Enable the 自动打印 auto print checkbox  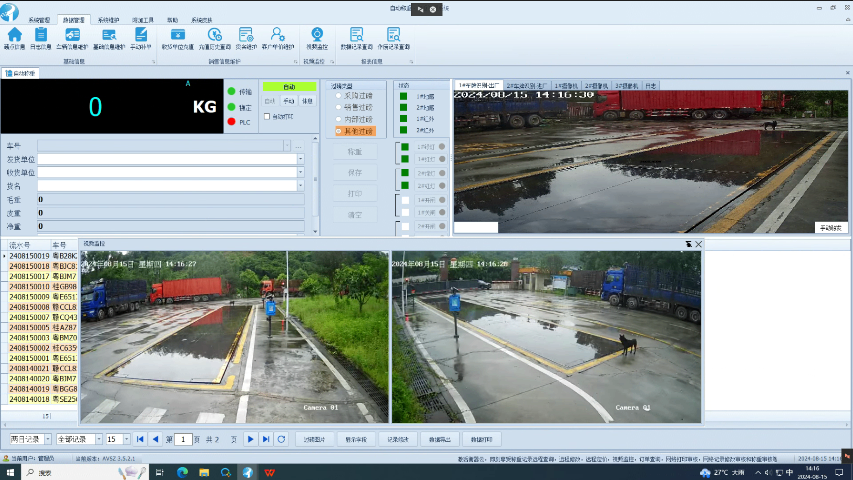click(265, 116)
